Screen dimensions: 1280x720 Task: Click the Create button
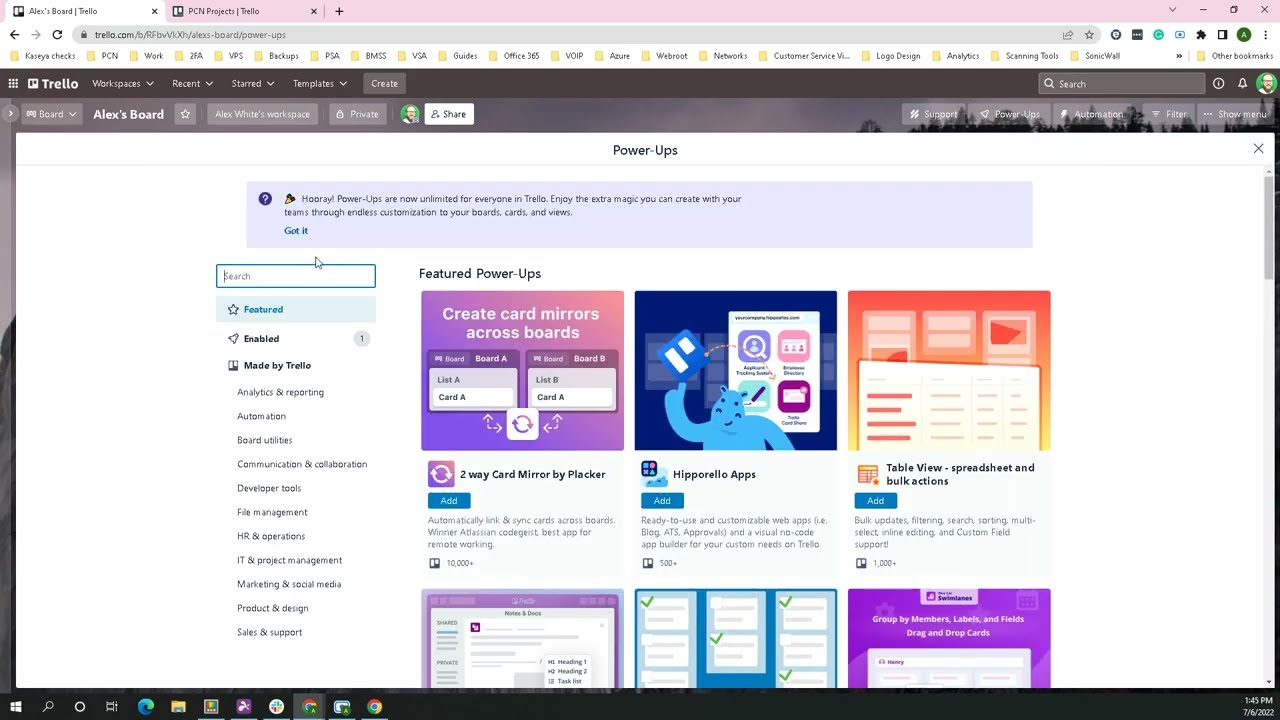point(384,84)
